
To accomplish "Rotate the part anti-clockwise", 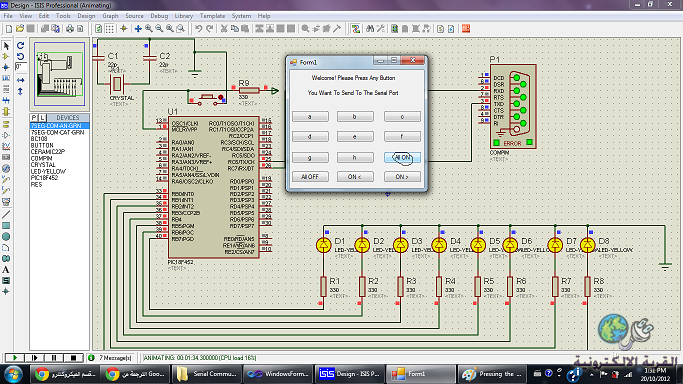I will click(x=20, y=57).
